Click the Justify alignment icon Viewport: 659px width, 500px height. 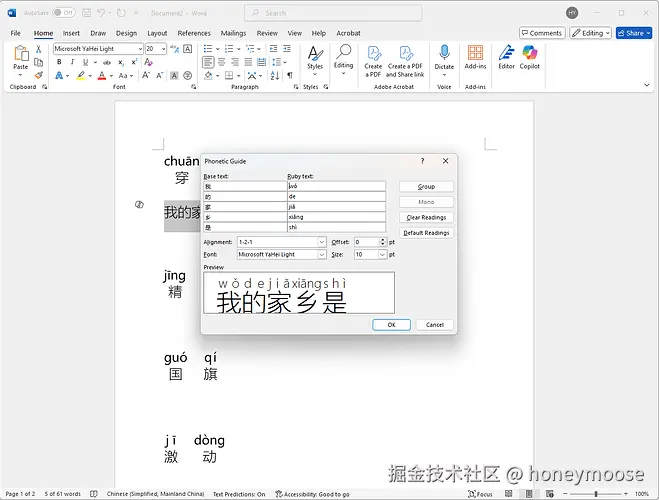pos(248,62)
